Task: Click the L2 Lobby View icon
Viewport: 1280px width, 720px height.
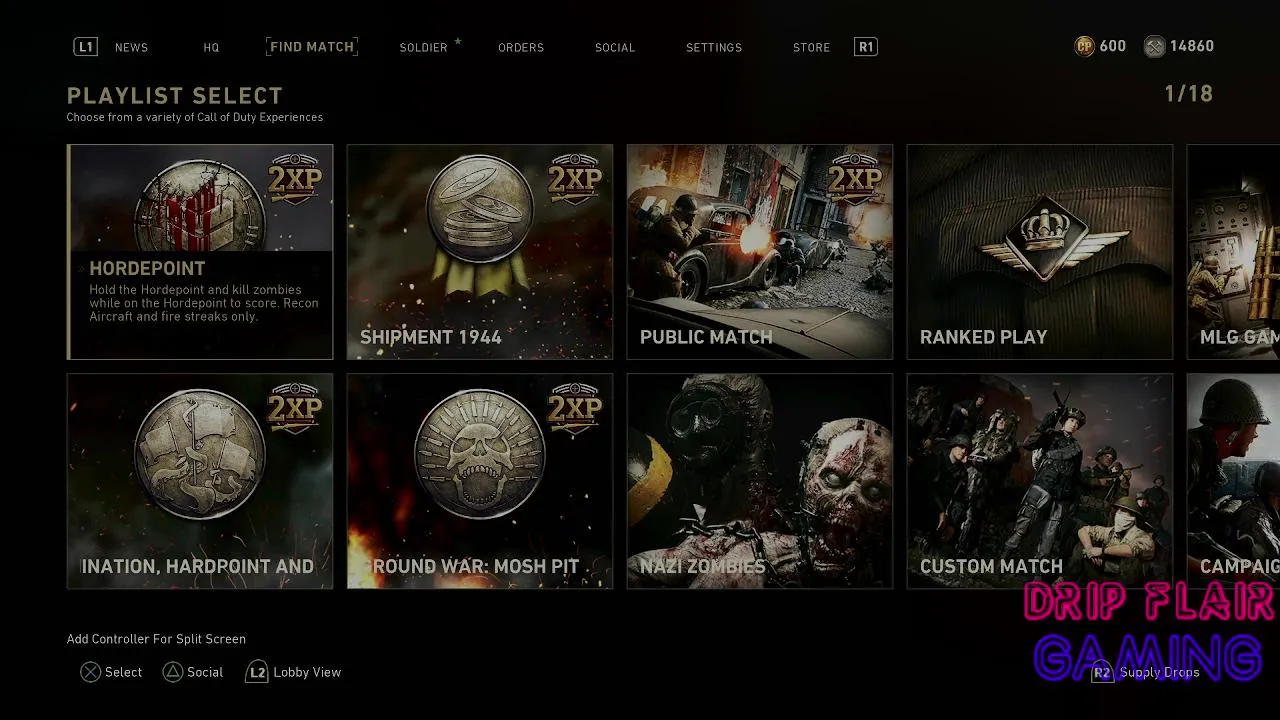Action: [257, 672]
